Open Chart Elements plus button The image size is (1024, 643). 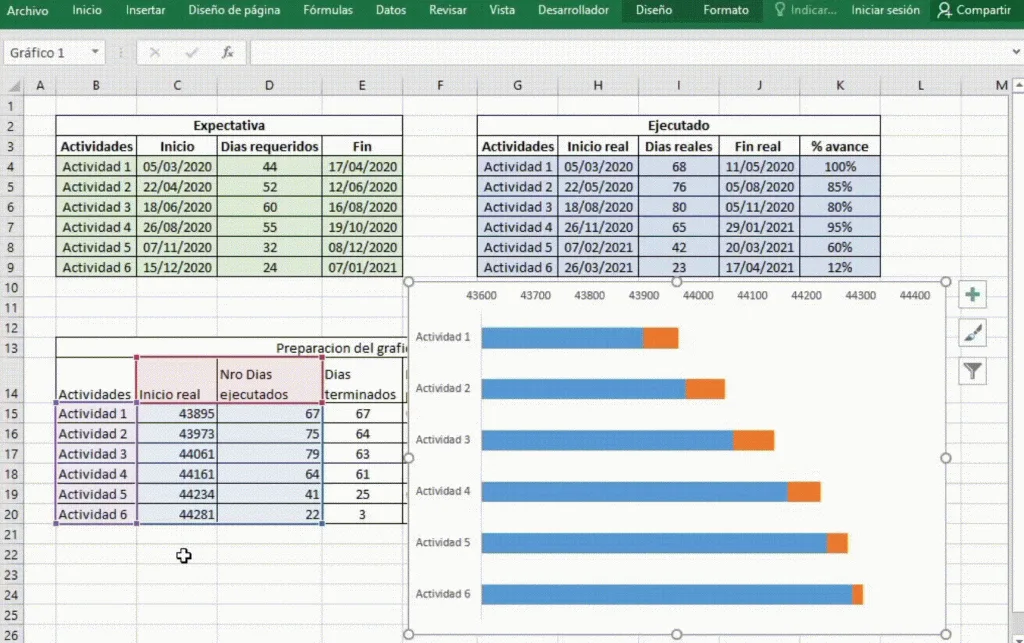tap(972, 294)
